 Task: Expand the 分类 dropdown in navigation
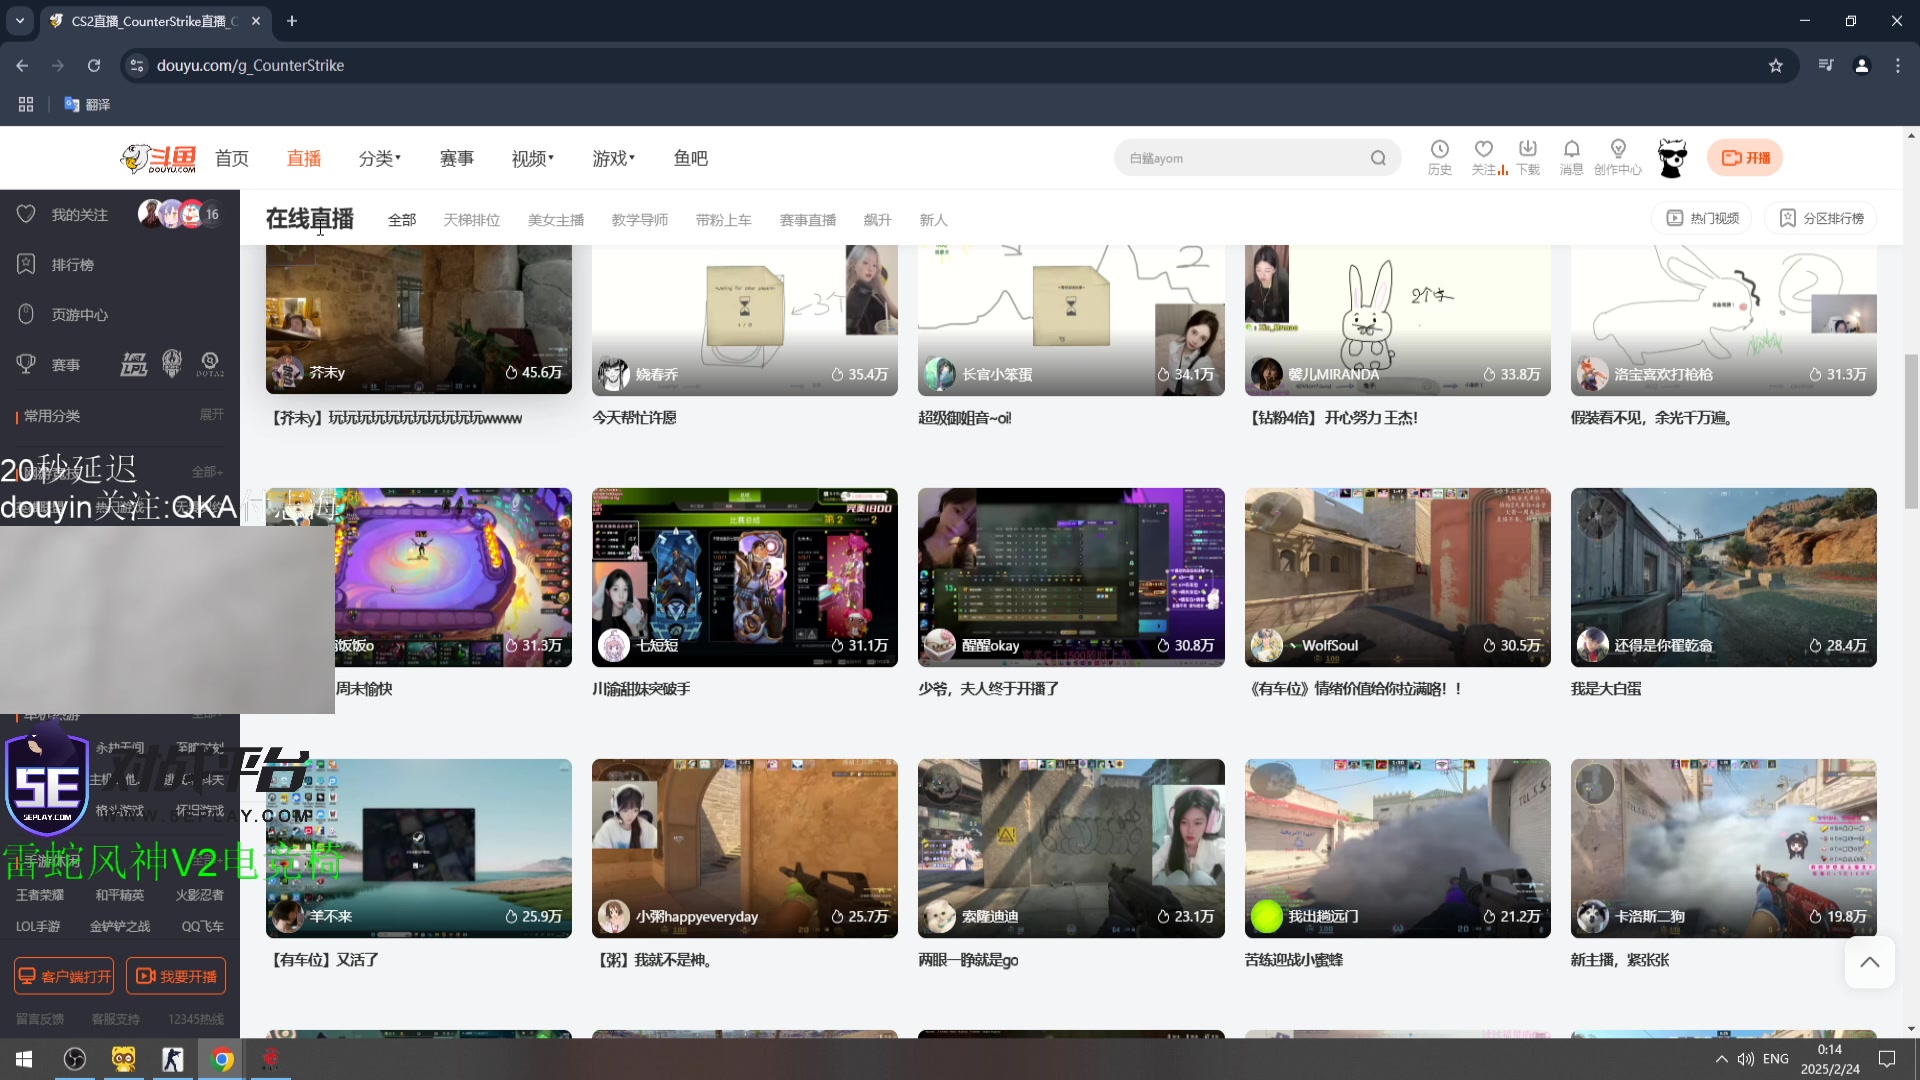coord(380,158)
